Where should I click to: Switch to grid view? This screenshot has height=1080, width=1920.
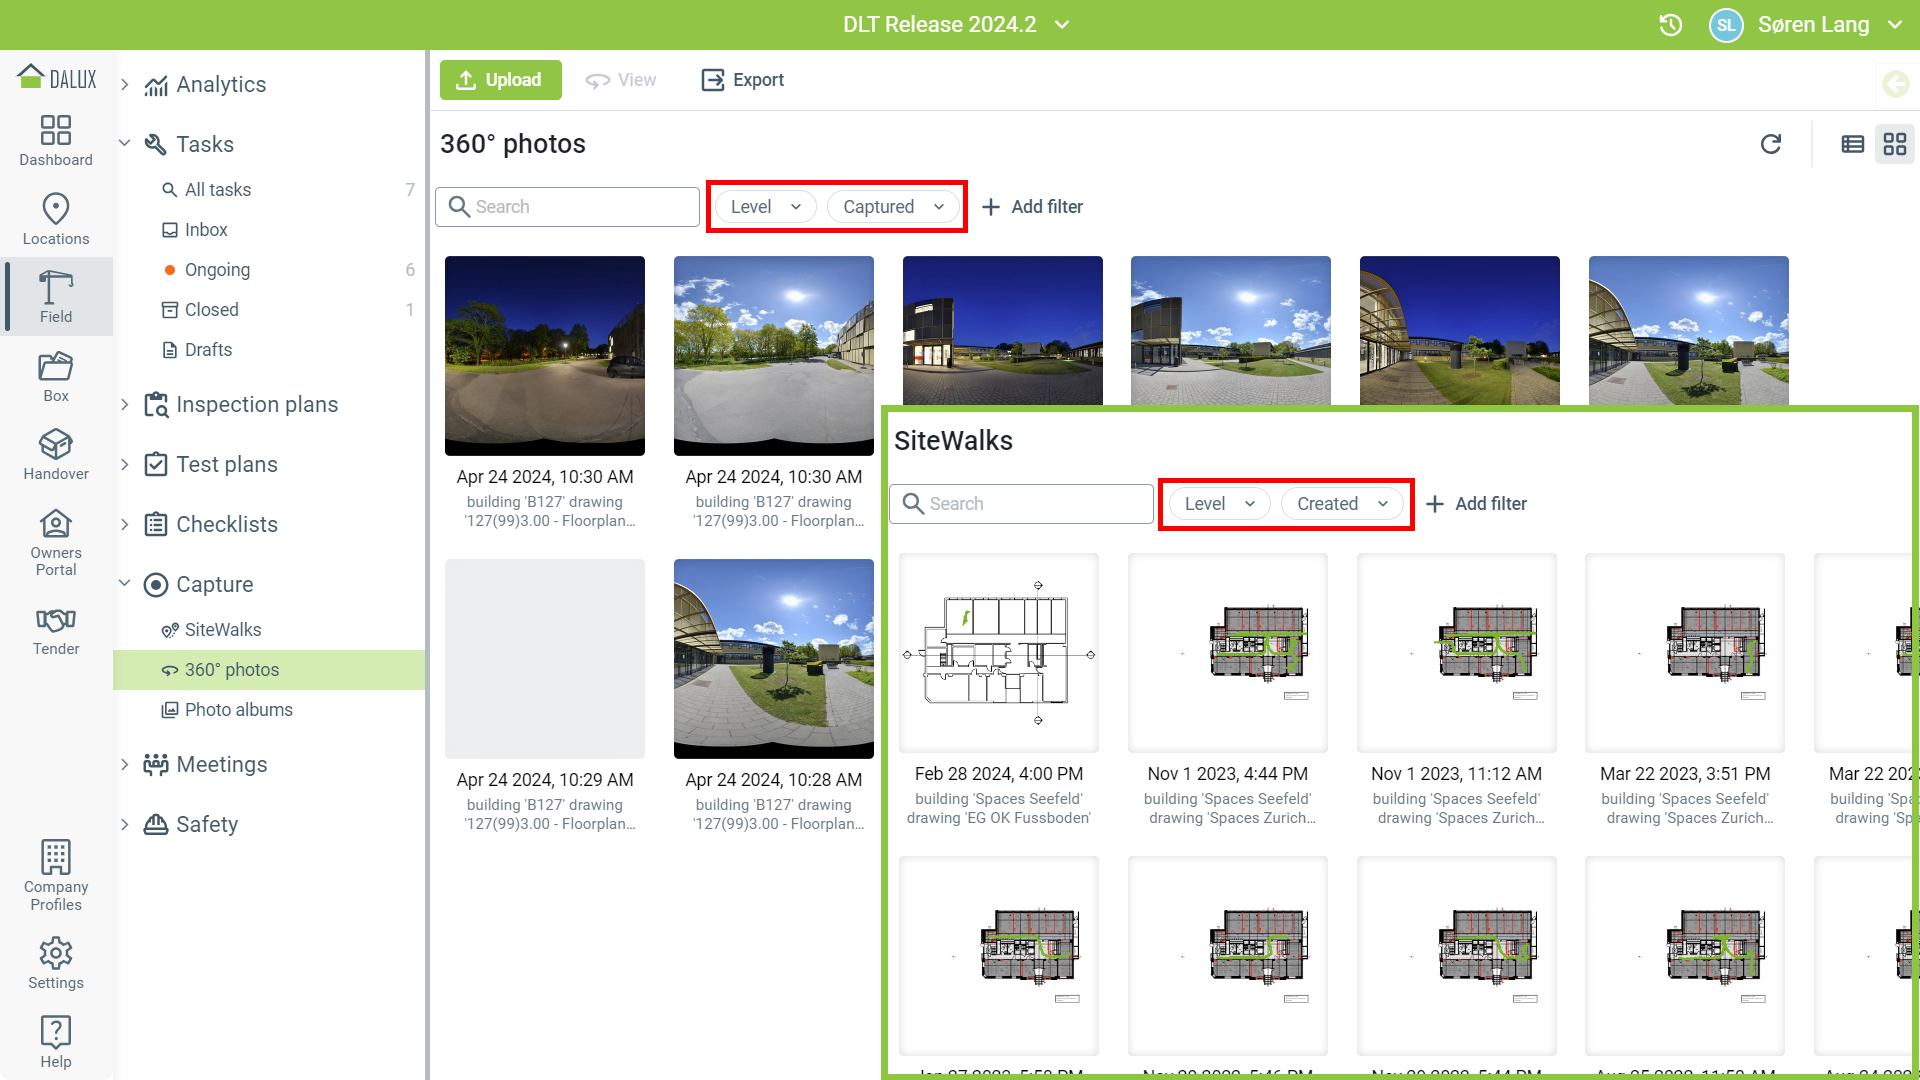coord(1895,144)
